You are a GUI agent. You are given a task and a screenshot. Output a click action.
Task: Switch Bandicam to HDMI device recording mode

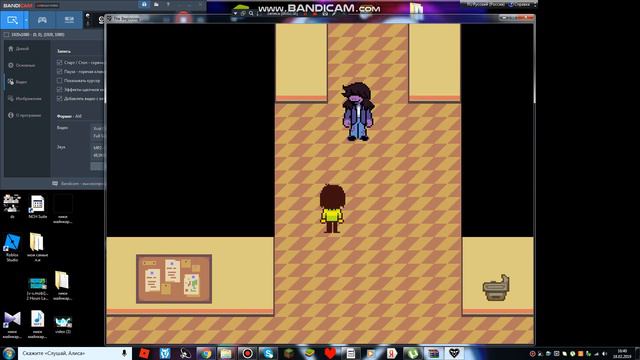[69, 20]
